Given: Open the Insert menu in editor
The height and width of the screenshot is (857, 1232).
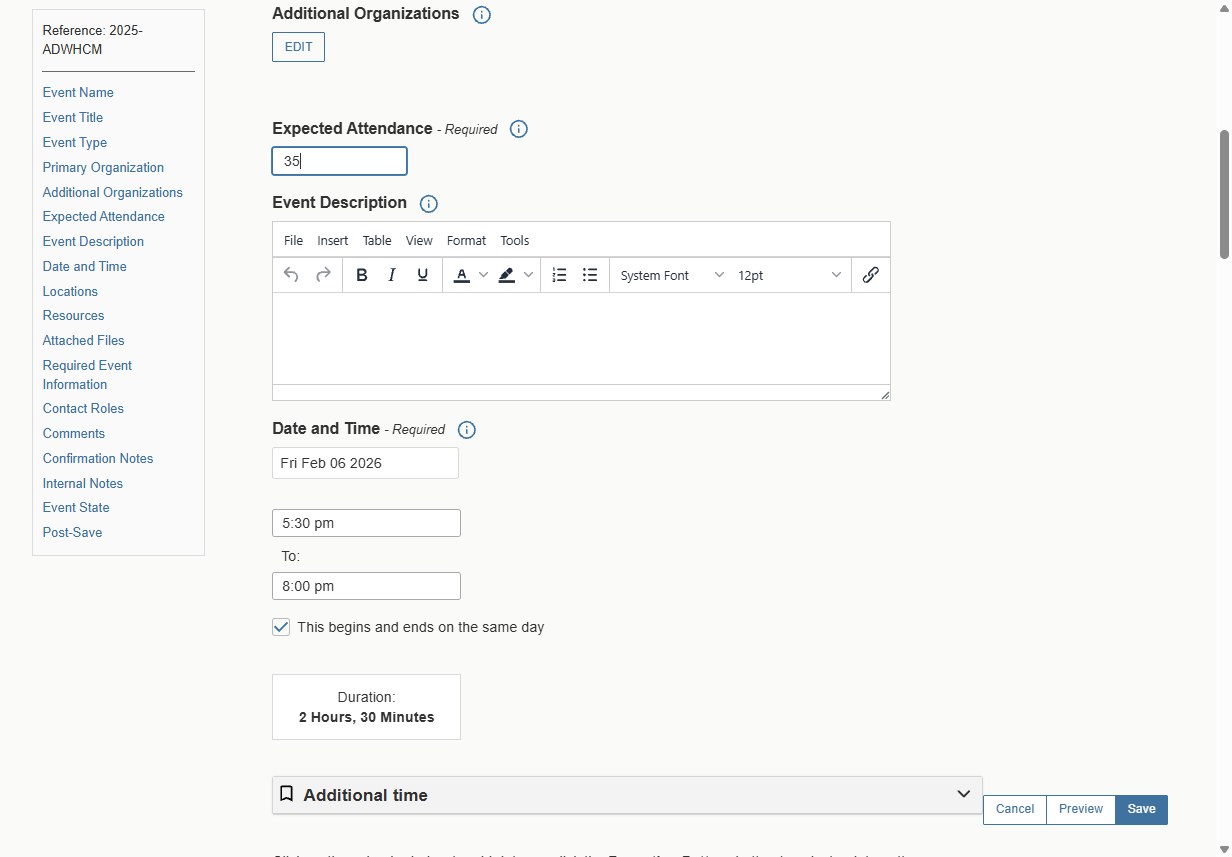Looking at the screenshot, I should click(x=333, y=240).
